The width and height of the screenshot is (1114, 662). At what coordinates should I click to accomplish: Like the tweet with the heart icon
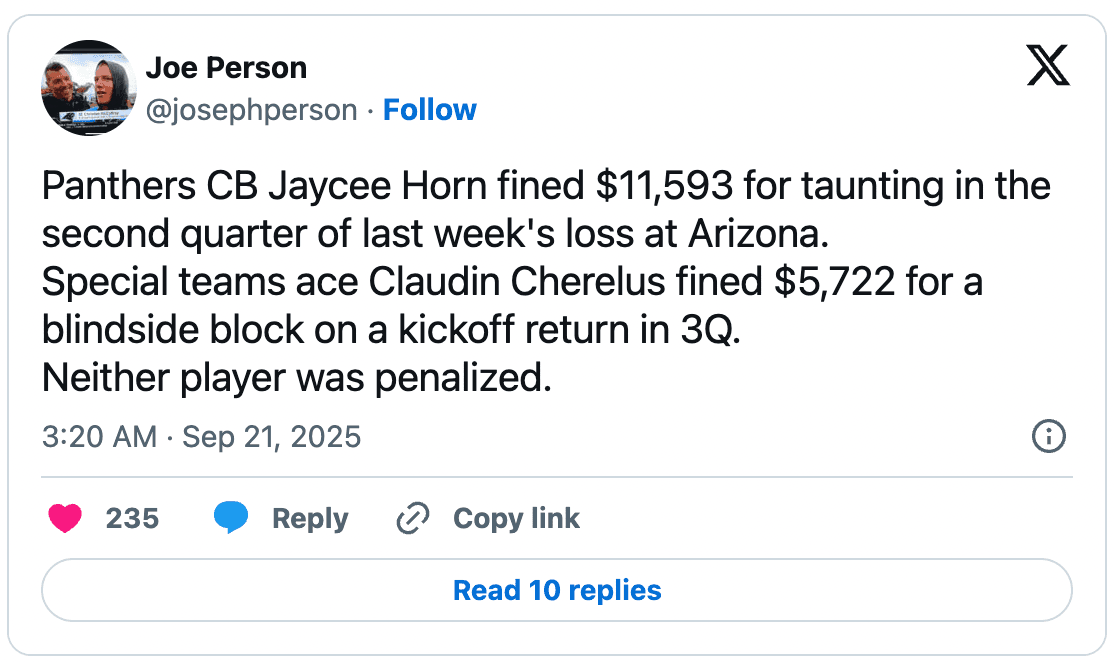click(x=65, y=518)
